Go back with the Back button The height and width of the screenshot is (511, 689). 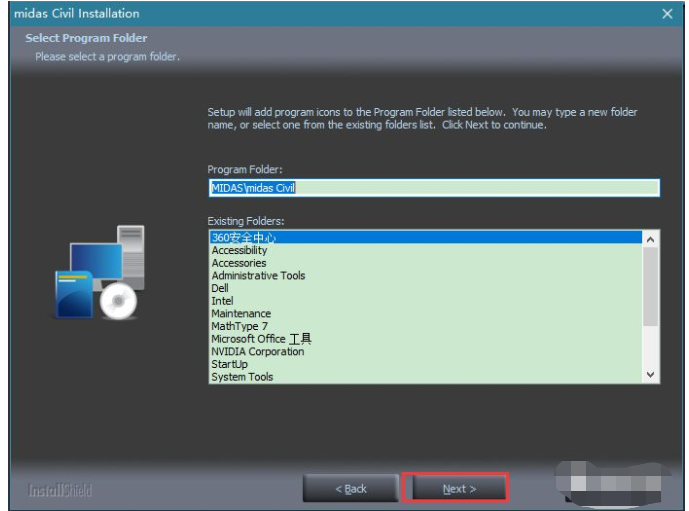coord(351,488)
